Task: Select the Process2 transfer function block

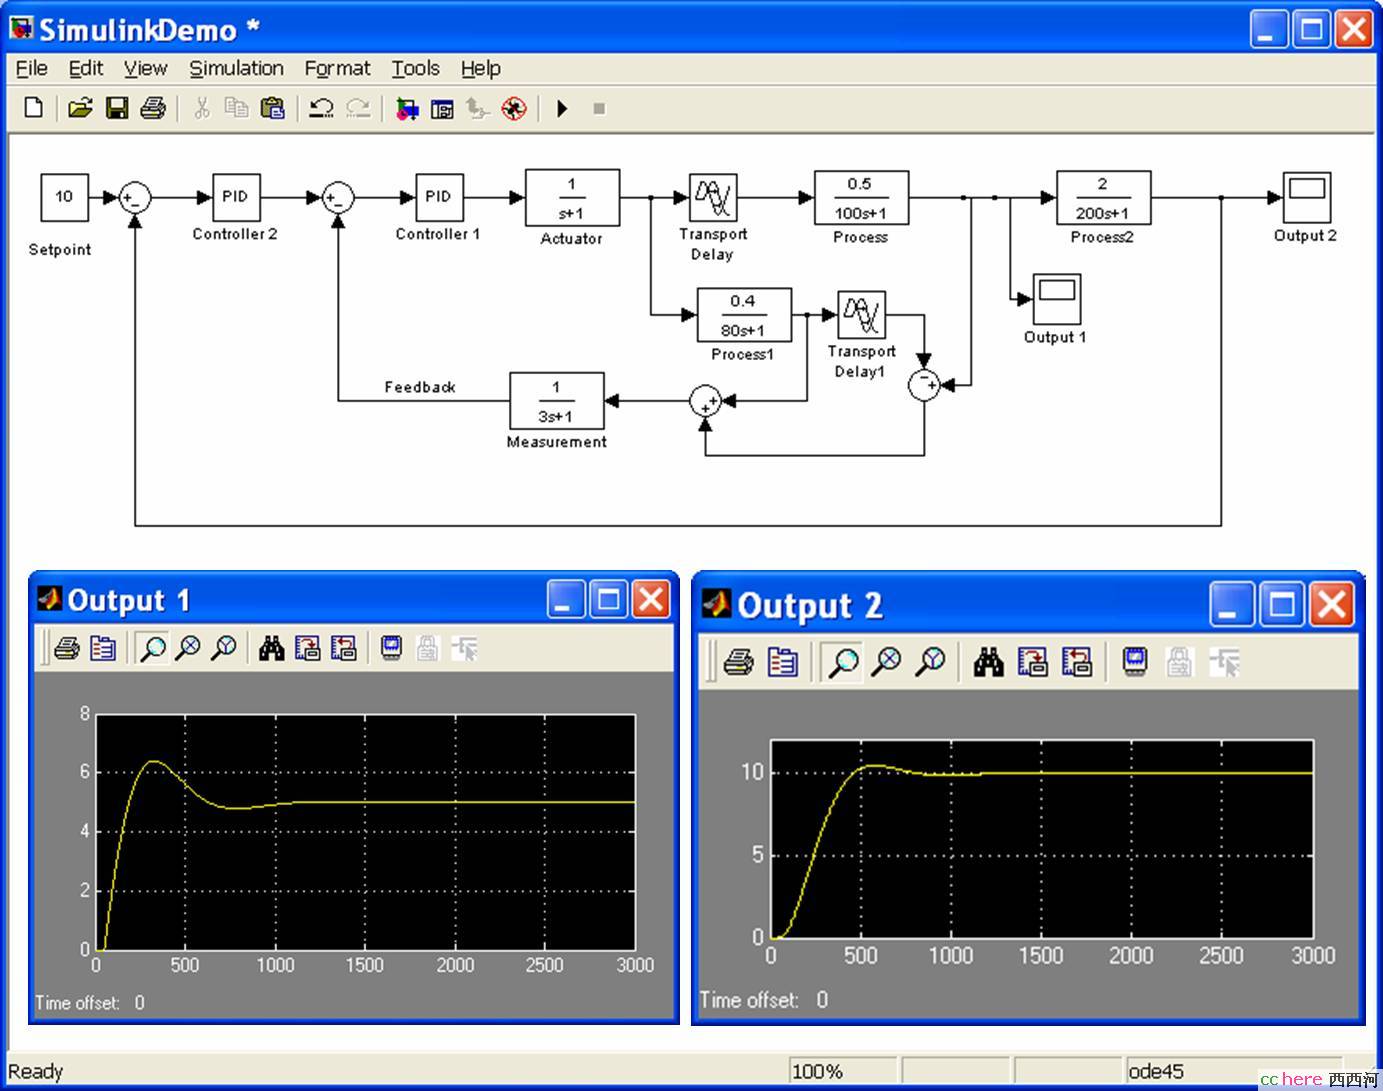Action: 1104,198
